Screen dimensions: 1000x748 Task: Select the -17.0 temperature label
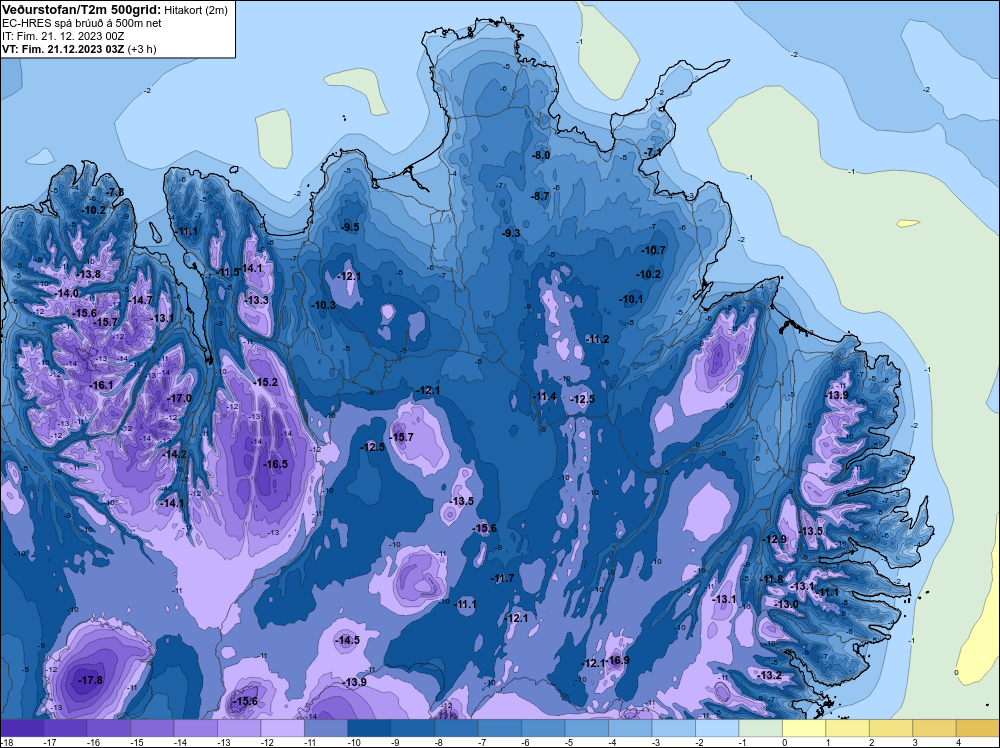179,399
